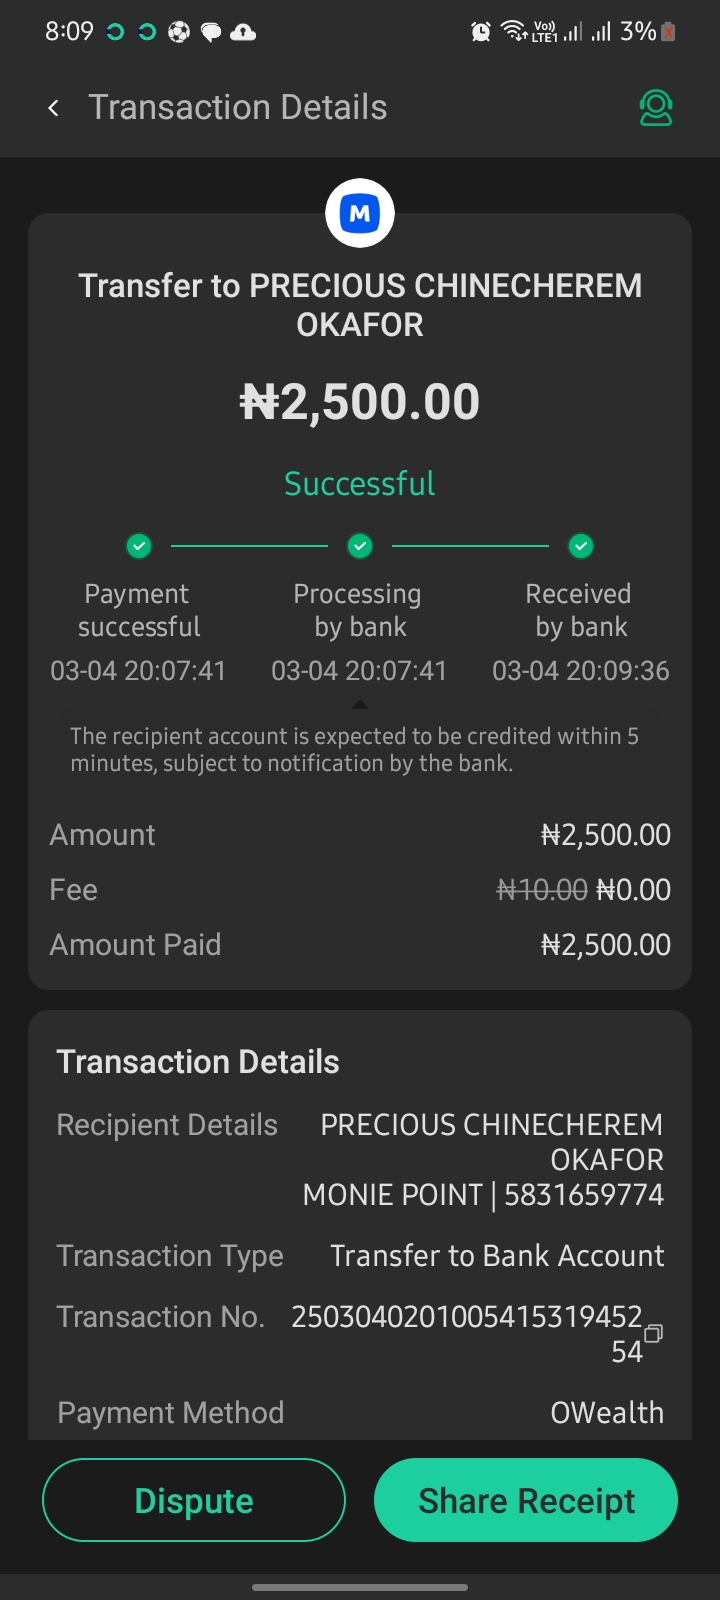
Task: Tap the recipient account number 5831659774
Action: (x=584, y=1195)
